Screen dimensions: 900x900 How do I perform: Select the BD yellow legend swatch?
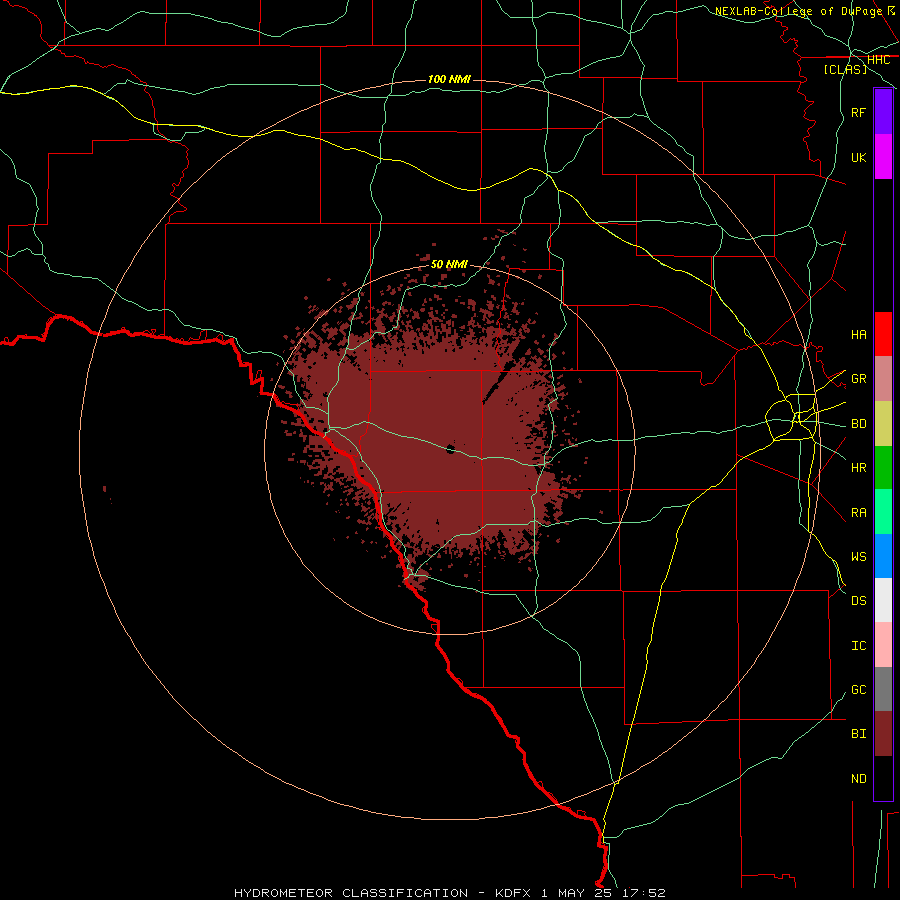(883, 424)
